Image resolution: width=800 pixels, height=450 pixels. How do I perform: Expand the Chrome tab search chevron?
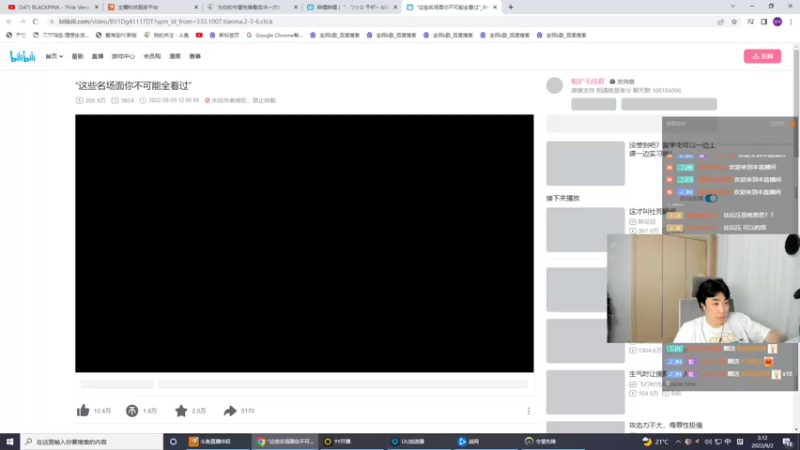point(733,7)
